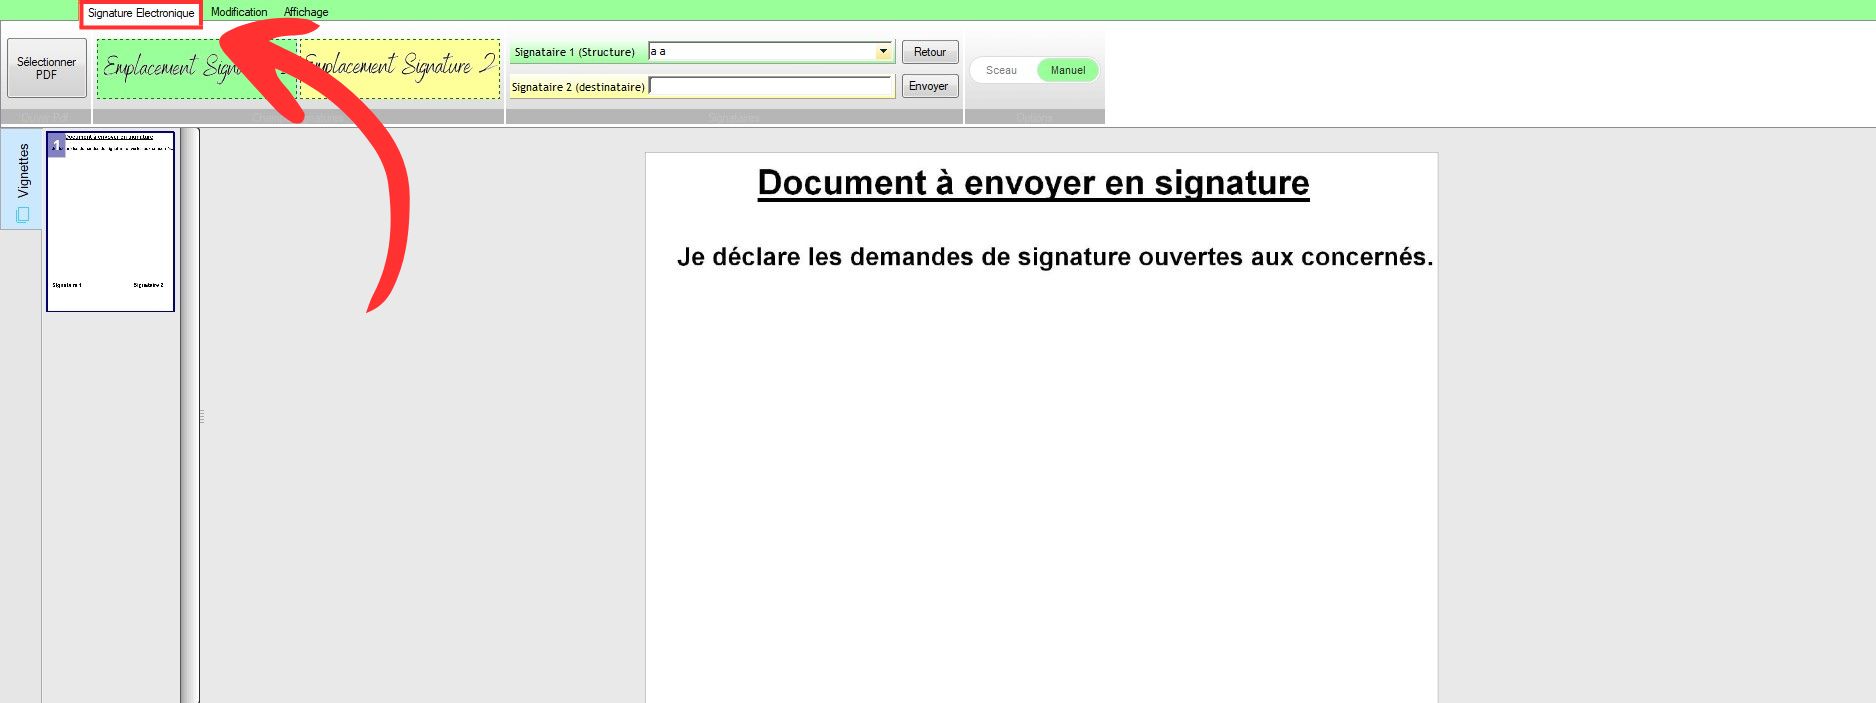Click the Signataire 2 (destinataire) input field
The height and width of the screenshot is (703, 1876).
(770, 87)
